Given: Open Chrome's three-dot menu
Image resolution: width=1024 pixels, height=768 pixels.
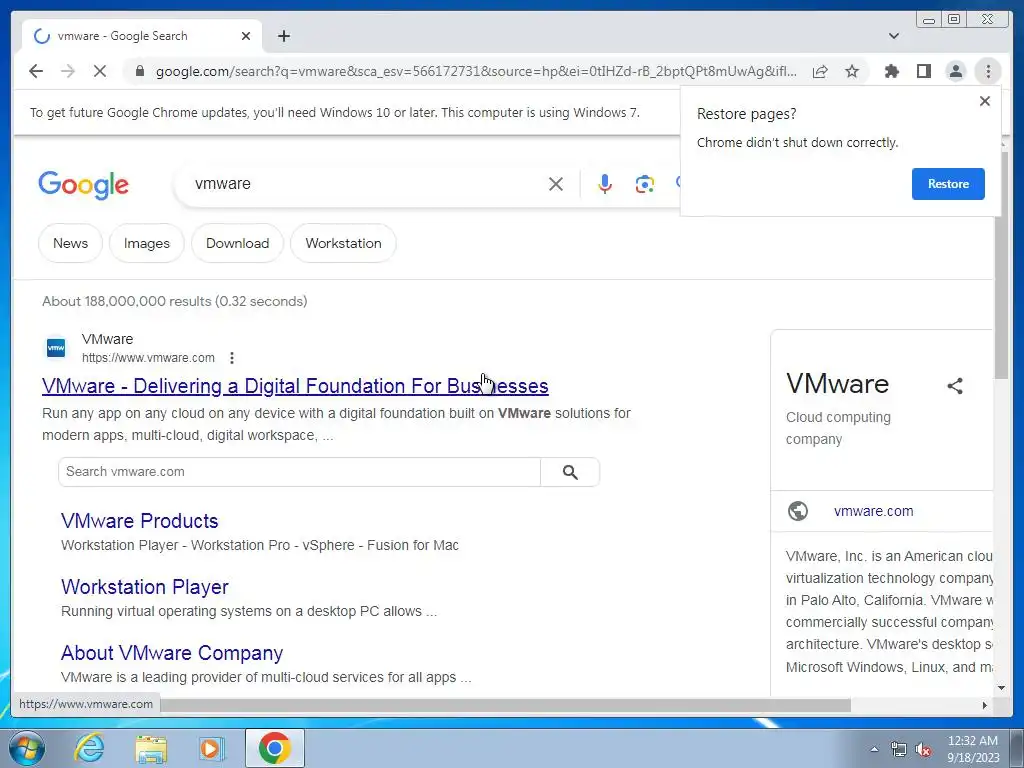Looking at the screenshot, I should click(x=988, y=71).
